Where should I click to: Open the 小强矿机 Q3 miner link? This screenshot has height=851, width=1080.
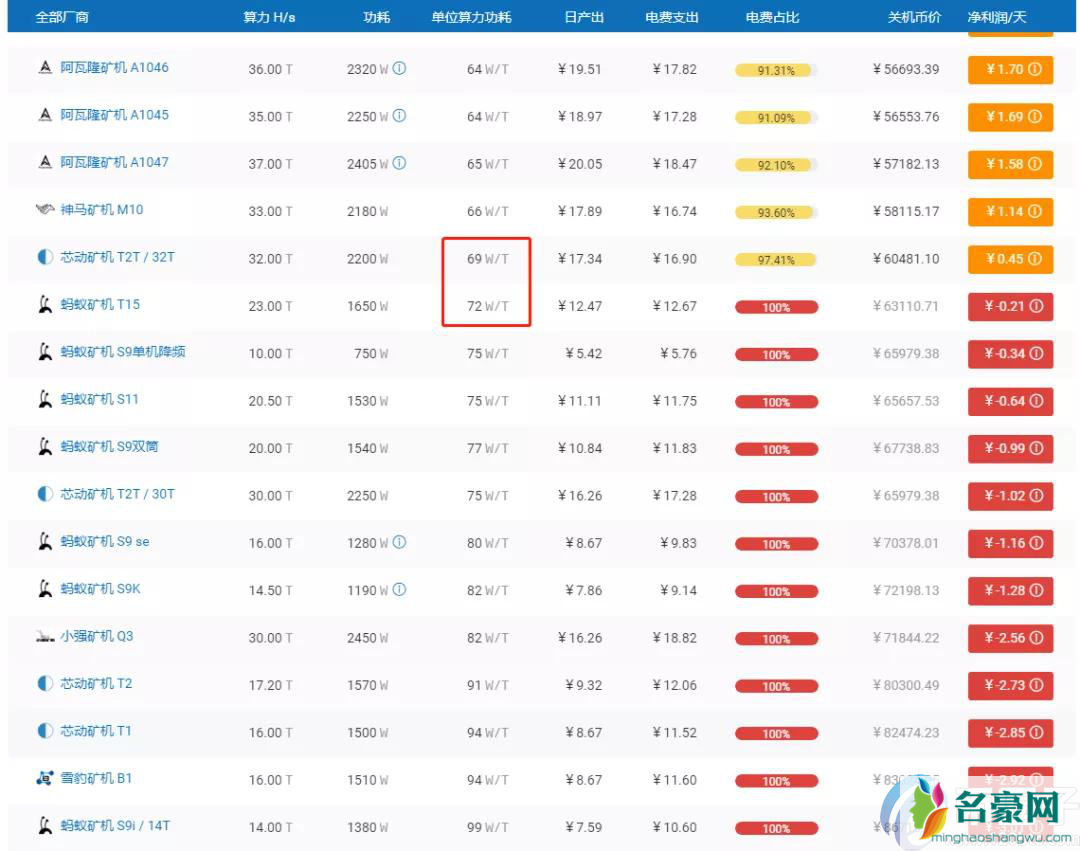click(96, 636)
